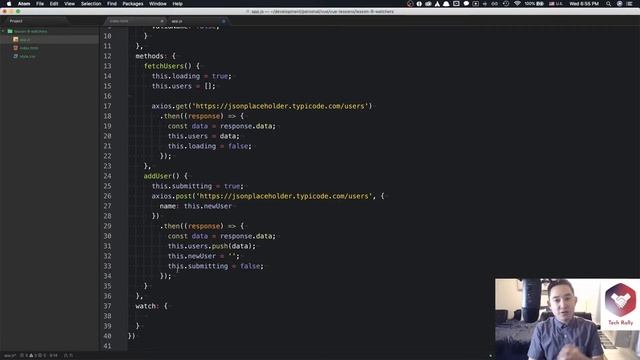
Task: Open the Window menu
Action: pyautogui.click(x=158, y=4)
